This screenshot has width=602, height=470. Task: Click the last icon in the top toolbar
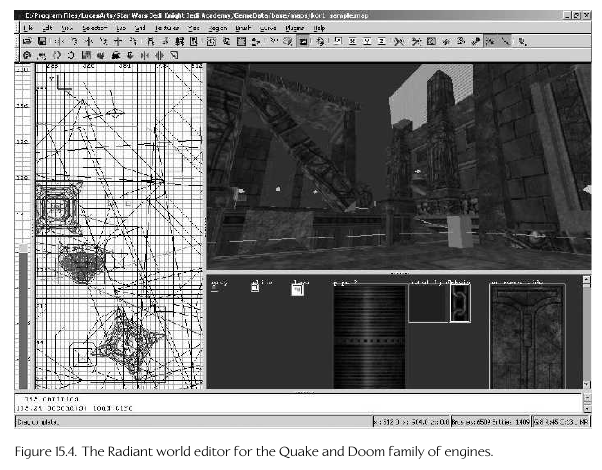click(524, 42)
